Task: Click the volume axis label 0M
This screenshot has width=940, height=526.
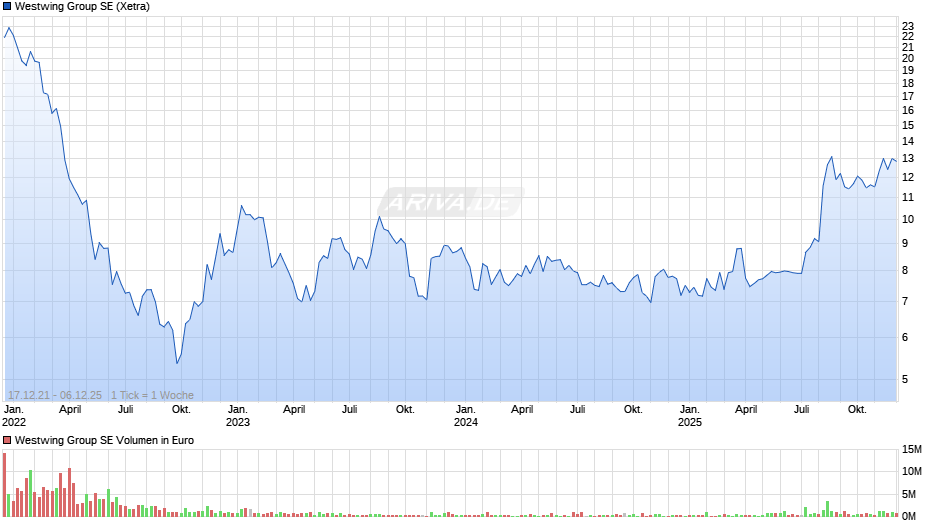Action: [x=909, y=516]
